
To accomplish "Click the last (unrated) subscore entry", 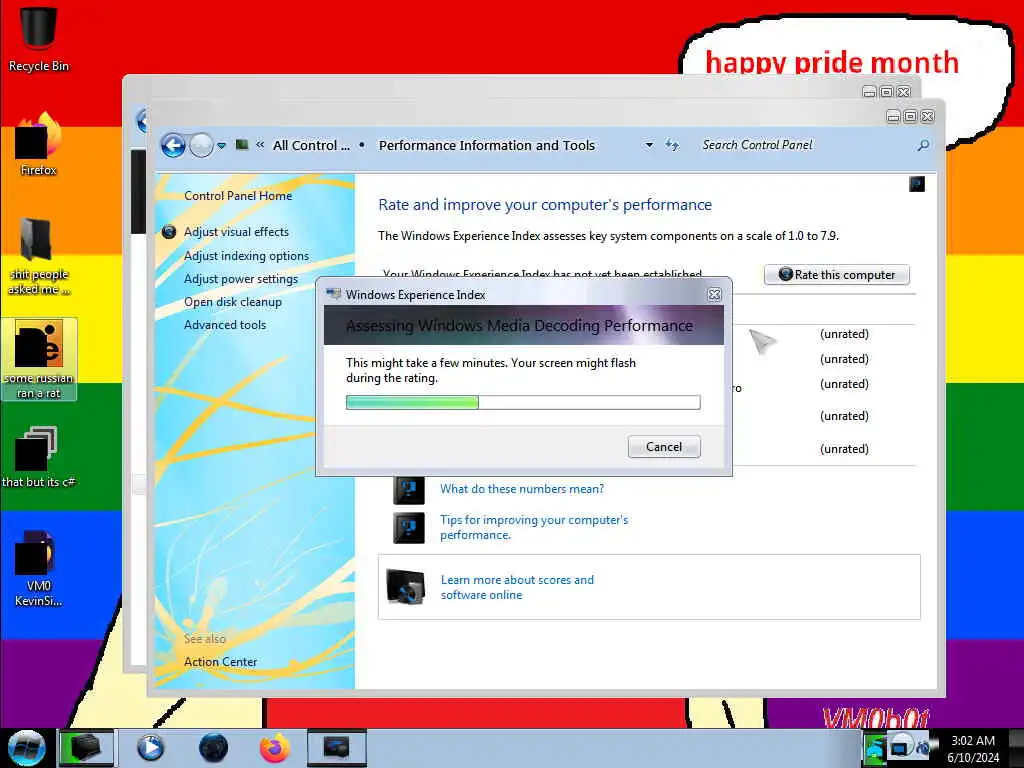I will point(844,449).
